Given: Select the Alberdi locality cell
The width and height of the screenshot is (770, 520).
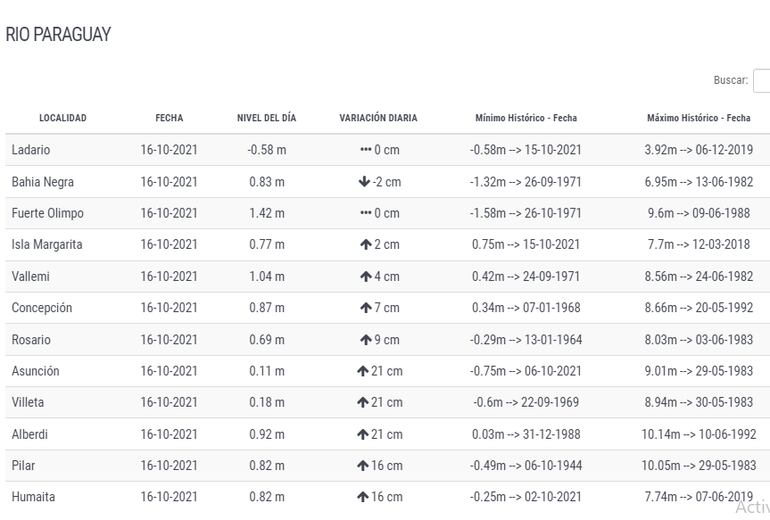Looking at the screenshot, I should click(x=29, y=435).
